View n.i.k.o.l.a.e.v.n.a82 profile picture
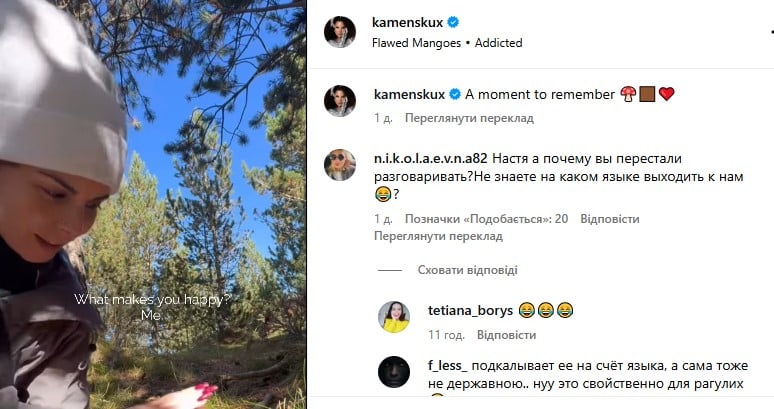774x409 pixels. click(x=340, y=165)
